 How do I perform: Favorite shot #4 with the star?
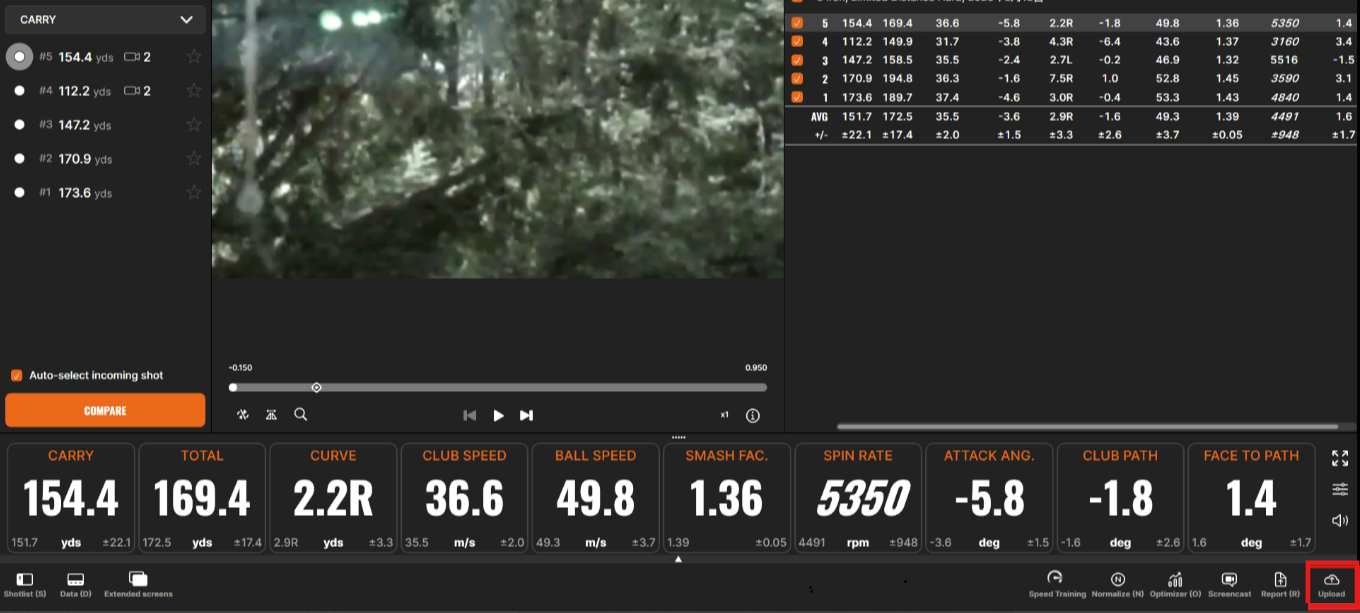tap(194, 91)
